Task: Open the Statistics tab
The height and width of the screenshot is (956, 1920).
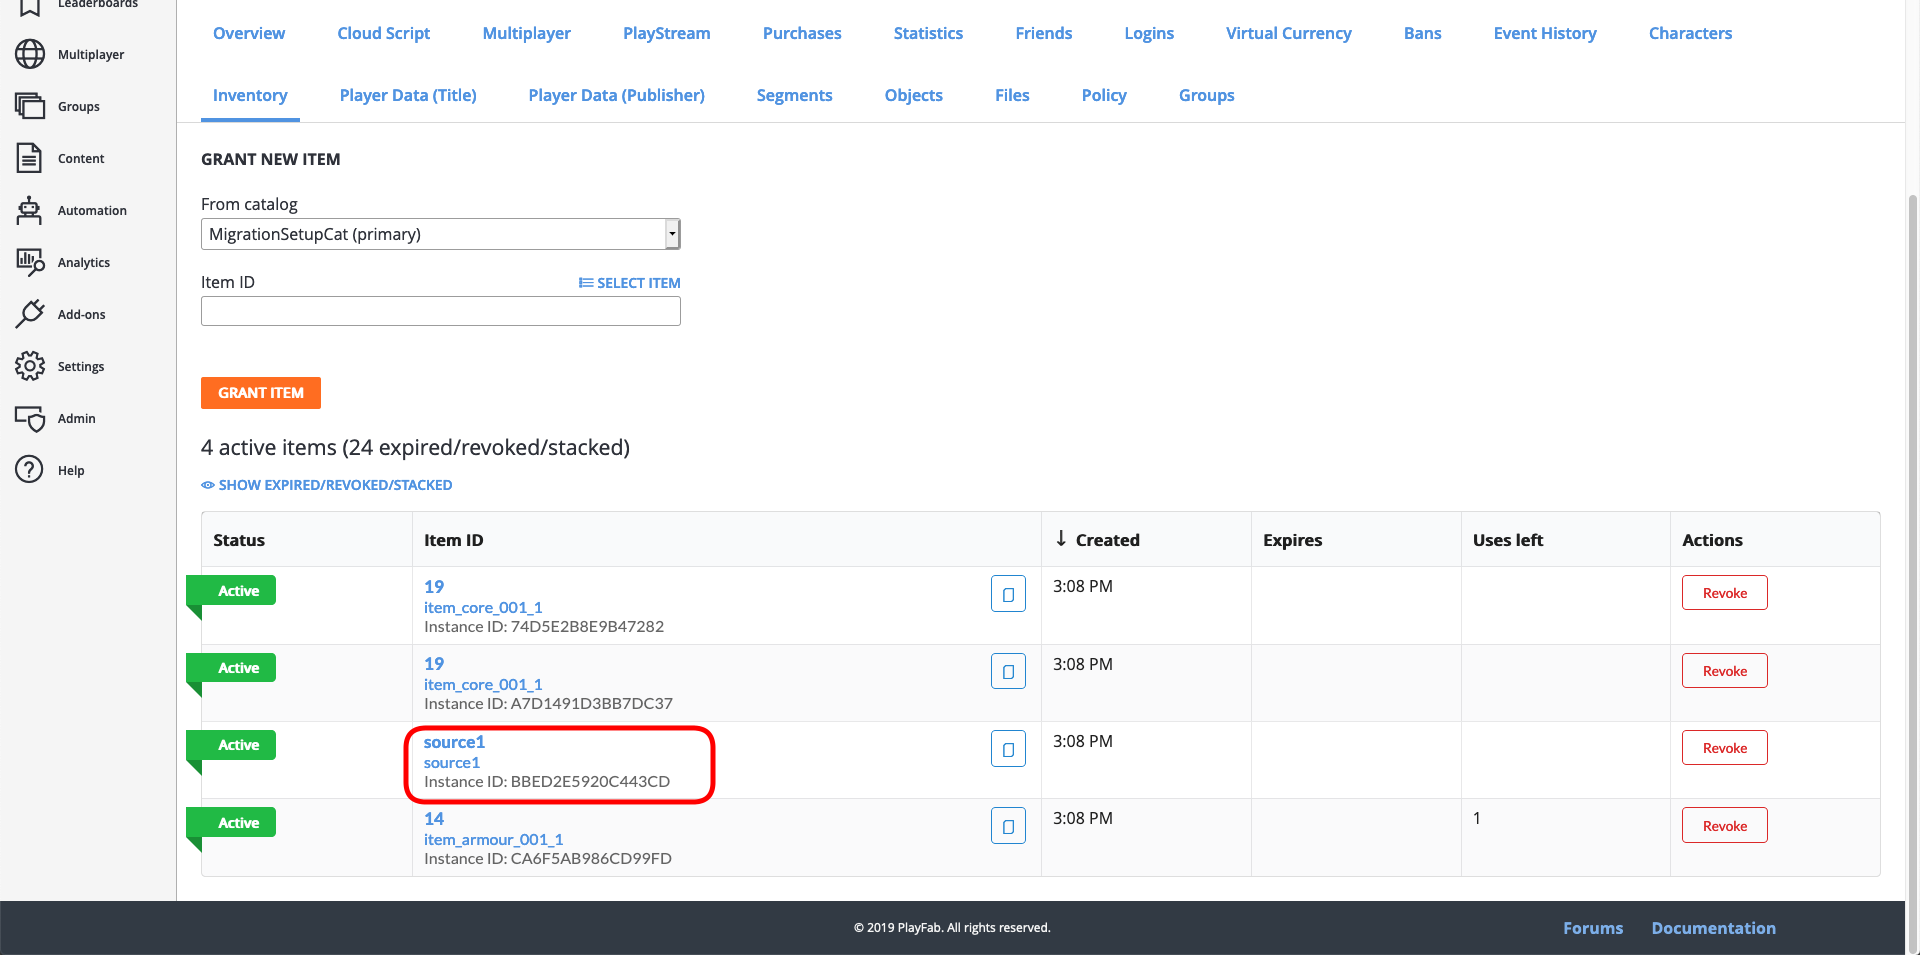Action: click(x=928, y=33)
